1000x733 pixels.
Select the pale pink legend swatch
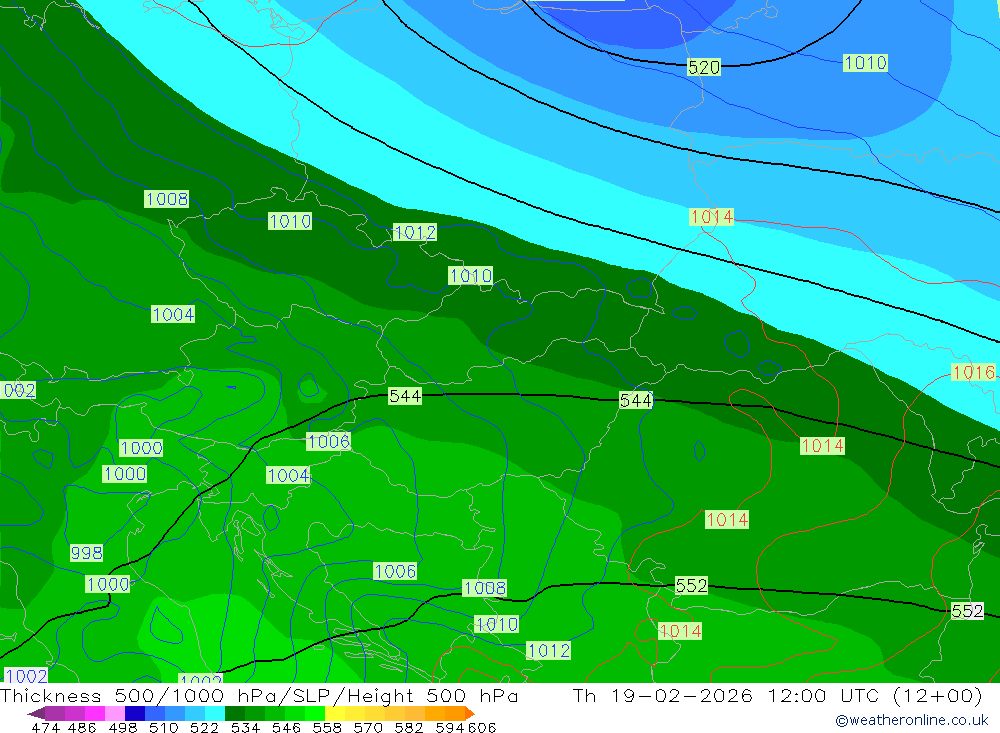(x=115, y=713)
